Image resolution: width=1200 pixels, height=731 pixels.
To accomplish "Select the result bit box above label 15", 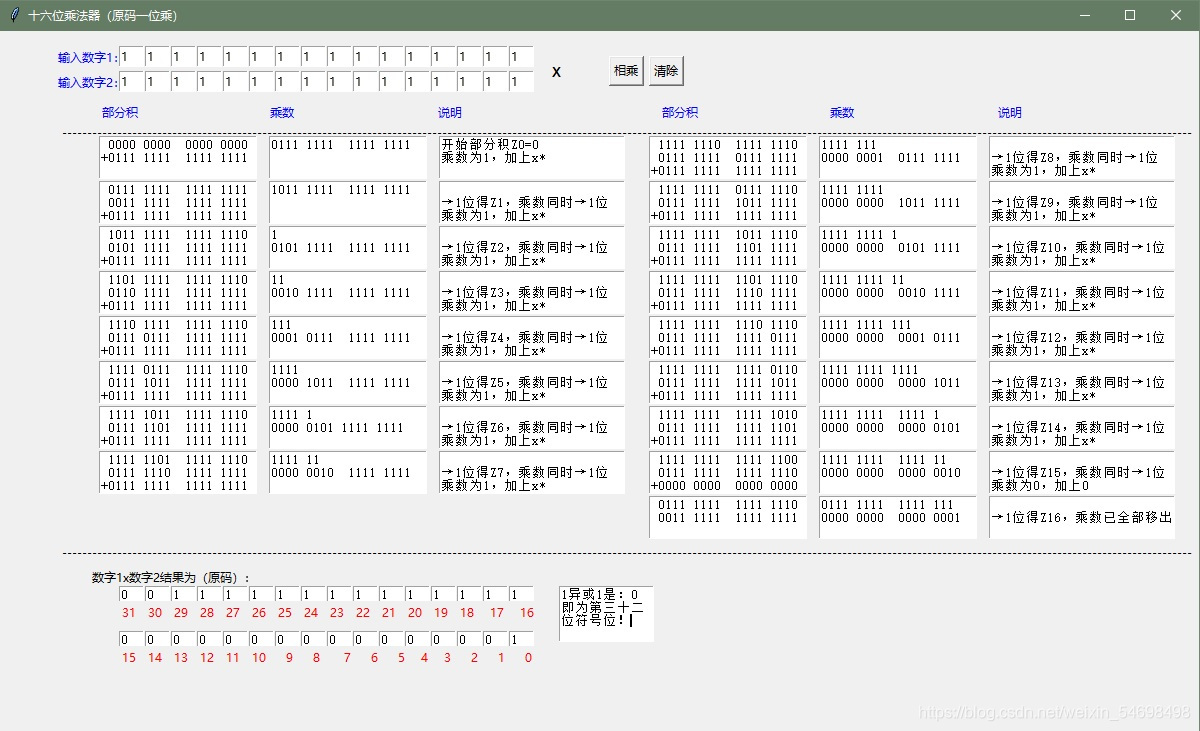I will tap(131, 640).
